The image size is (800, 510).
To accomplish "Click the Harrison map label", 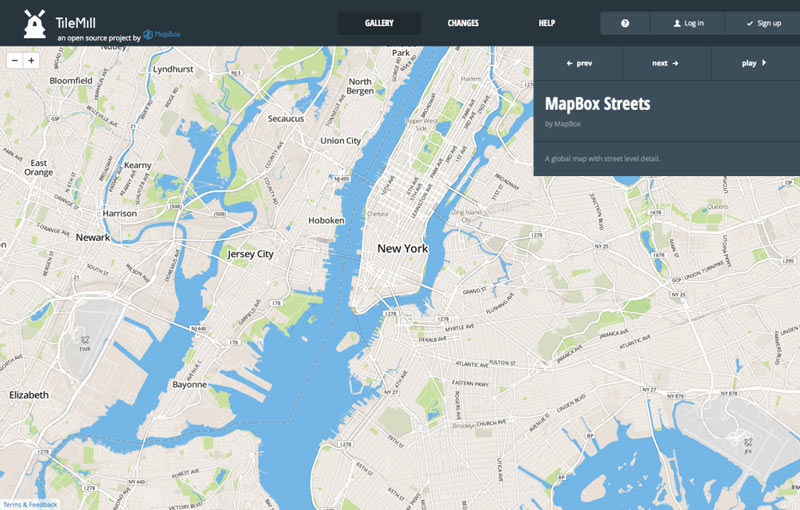I will [119, 213].
